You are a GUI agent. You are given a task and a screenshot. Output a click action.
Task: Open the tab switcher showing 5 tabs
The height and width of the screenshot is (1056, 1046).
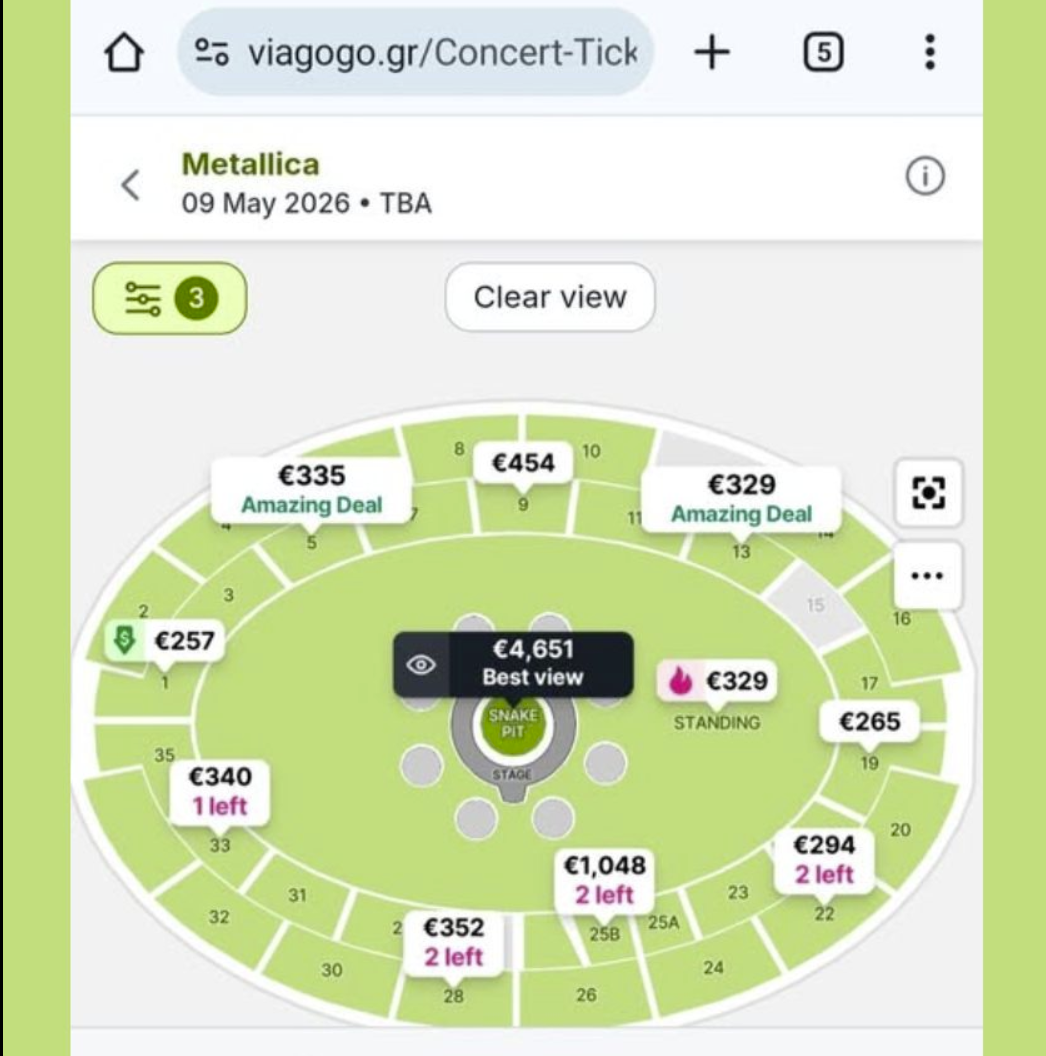(x=824, y=52)
